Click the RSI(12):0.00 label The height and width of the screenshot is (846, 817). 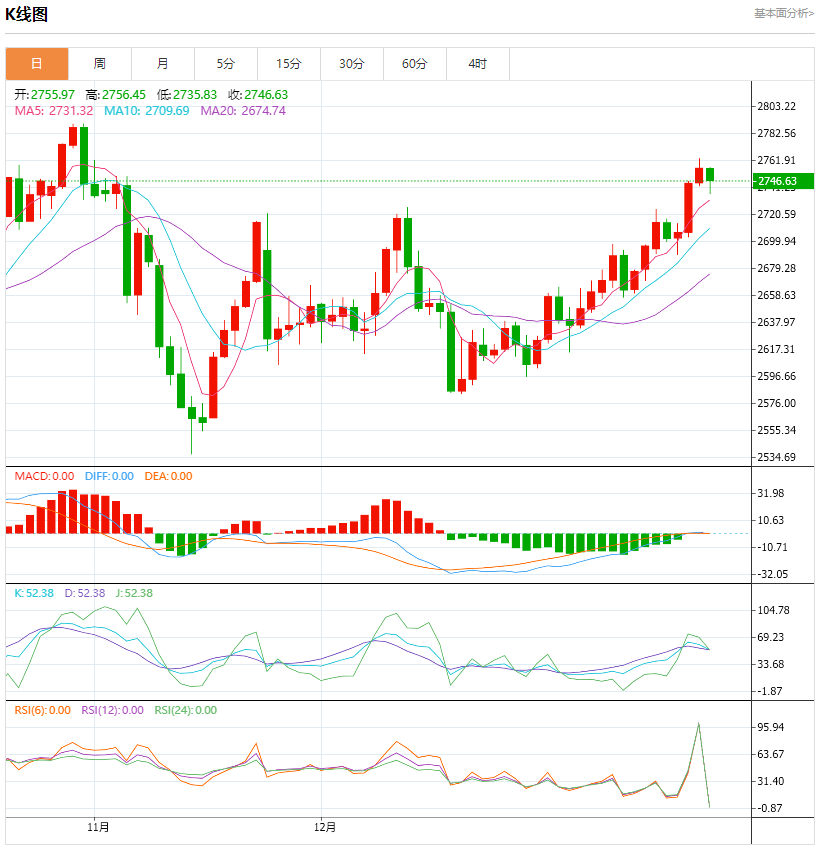click(112, 710)
